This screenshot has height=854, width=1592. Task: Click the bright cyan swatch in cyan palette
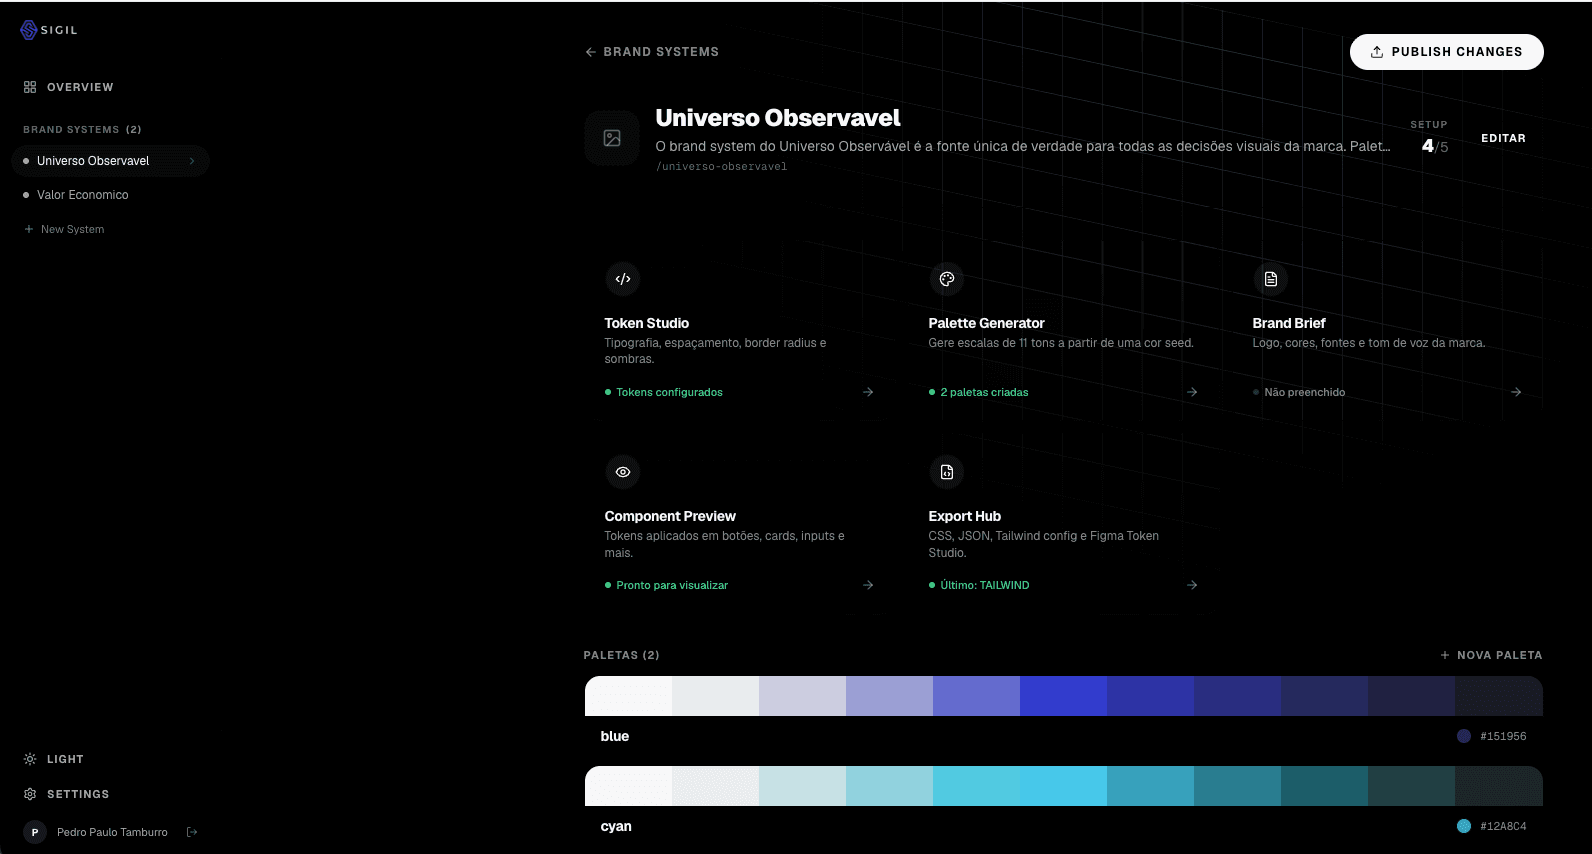point(1063,786)
